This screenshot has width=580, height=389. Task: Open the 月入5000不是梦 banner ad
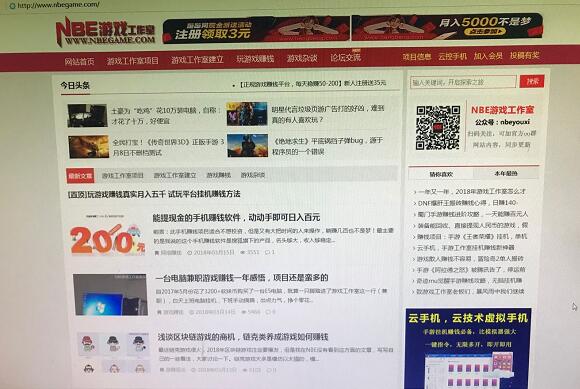tap(447, 27)
